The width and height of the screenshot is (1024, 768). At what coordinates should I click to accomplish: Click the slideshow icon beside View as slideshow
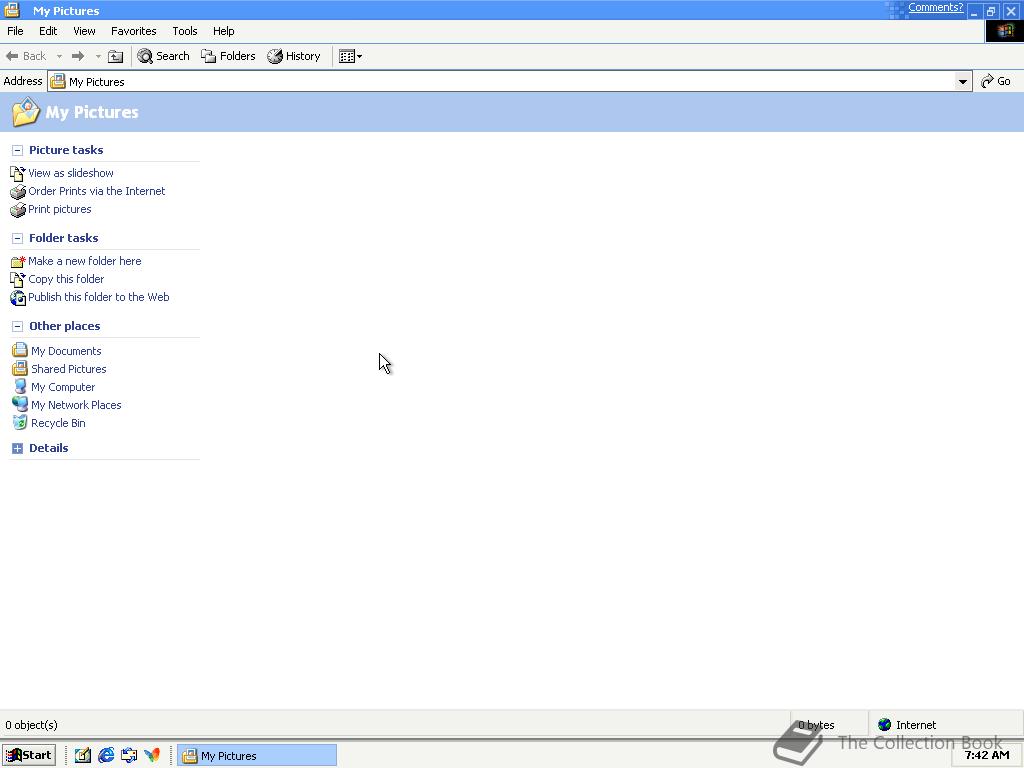point(18,174)
